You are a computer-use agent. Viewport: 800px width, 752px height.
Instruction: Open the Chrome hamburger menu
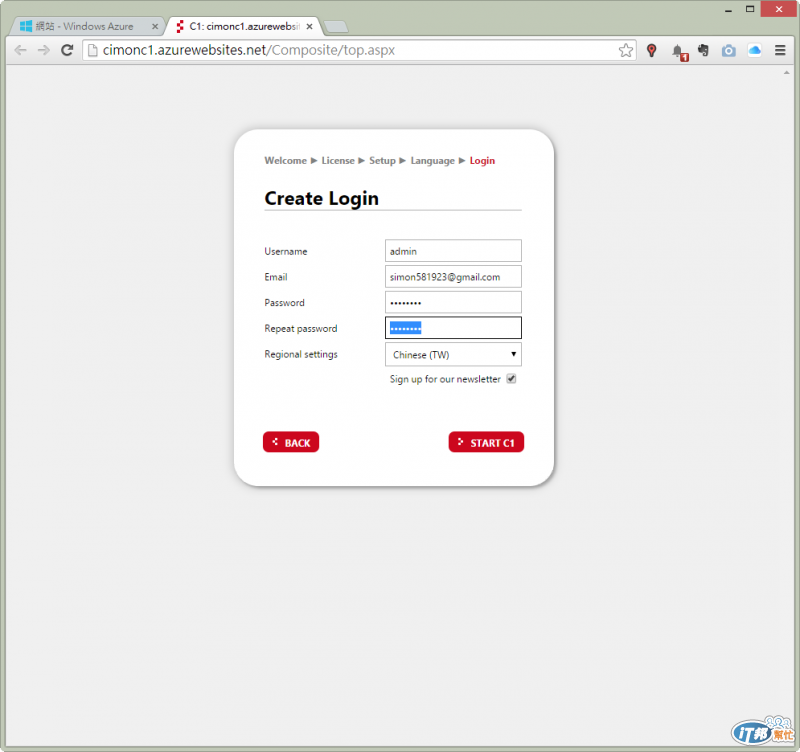click(780, 50)
